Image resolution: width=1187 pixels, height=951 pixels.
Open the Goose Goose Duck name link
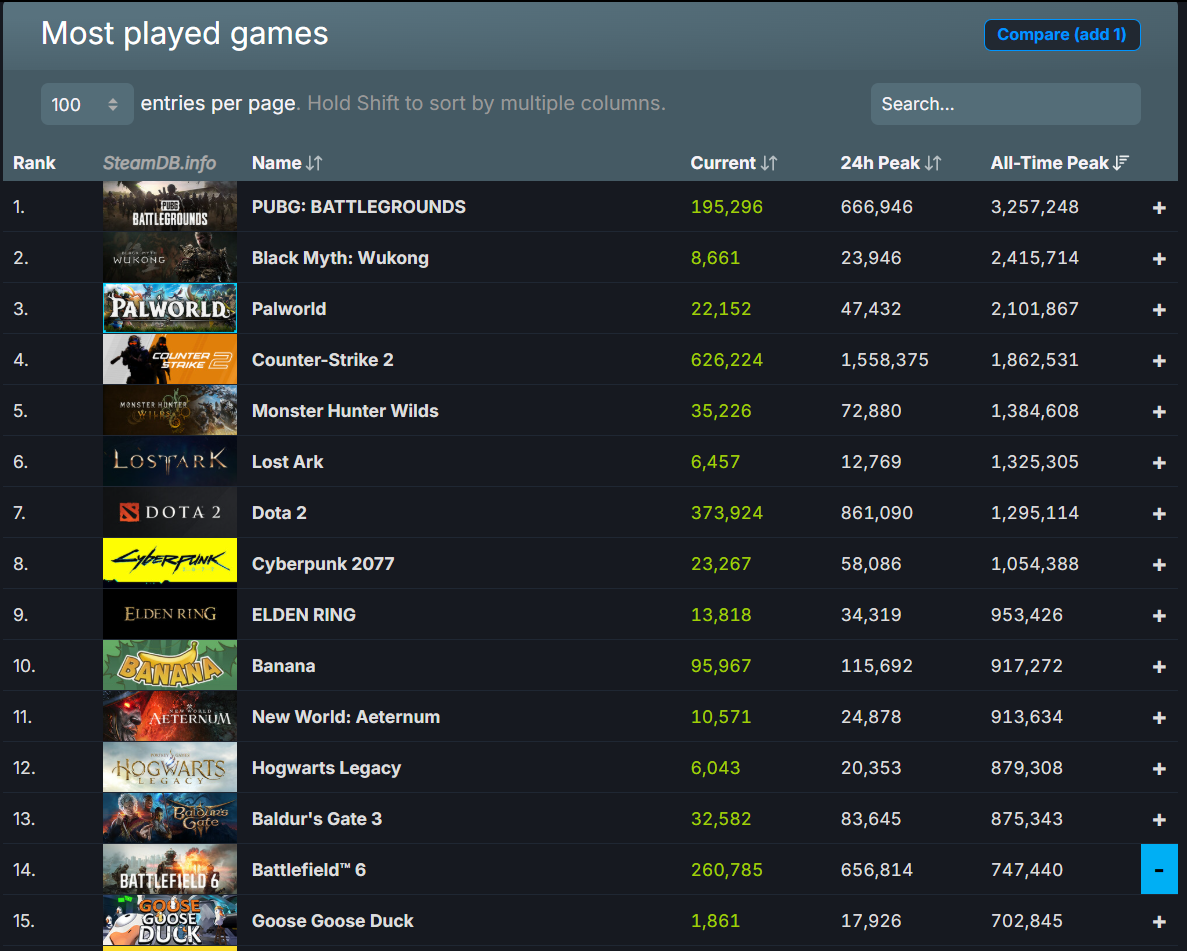[332, 921]
